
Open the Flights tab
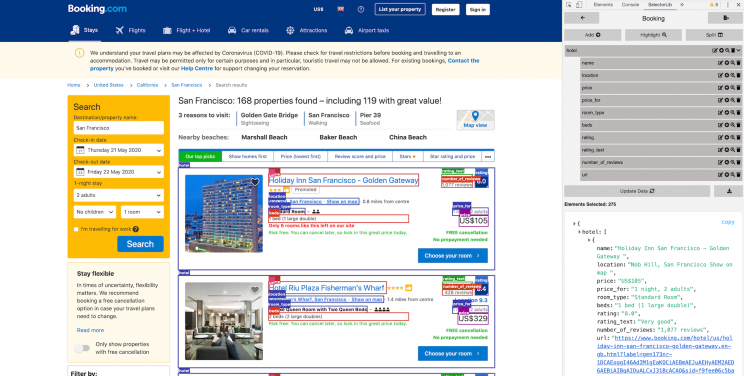tap(130, 30)
